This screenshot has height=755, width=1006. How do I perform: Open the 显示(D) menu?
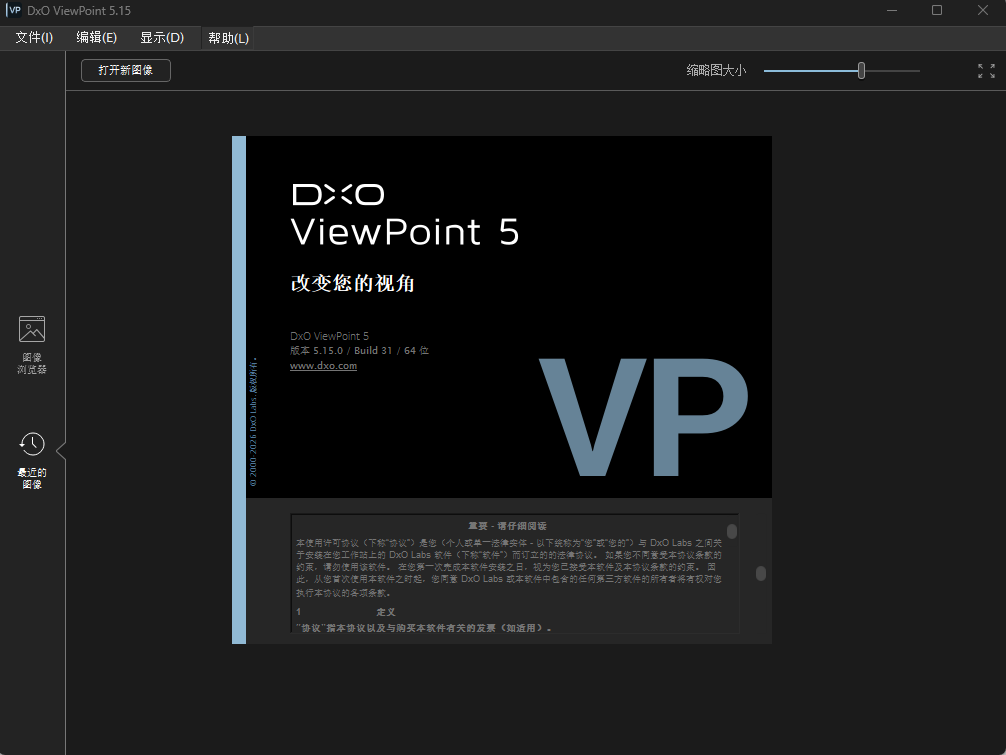pyautogui.click(x=162, y=38)
